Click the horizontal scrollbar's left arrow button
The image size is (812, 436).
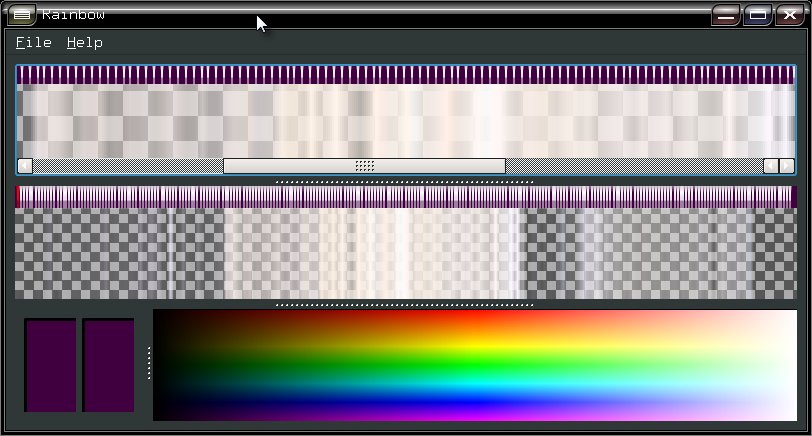[x=25, y=166]
